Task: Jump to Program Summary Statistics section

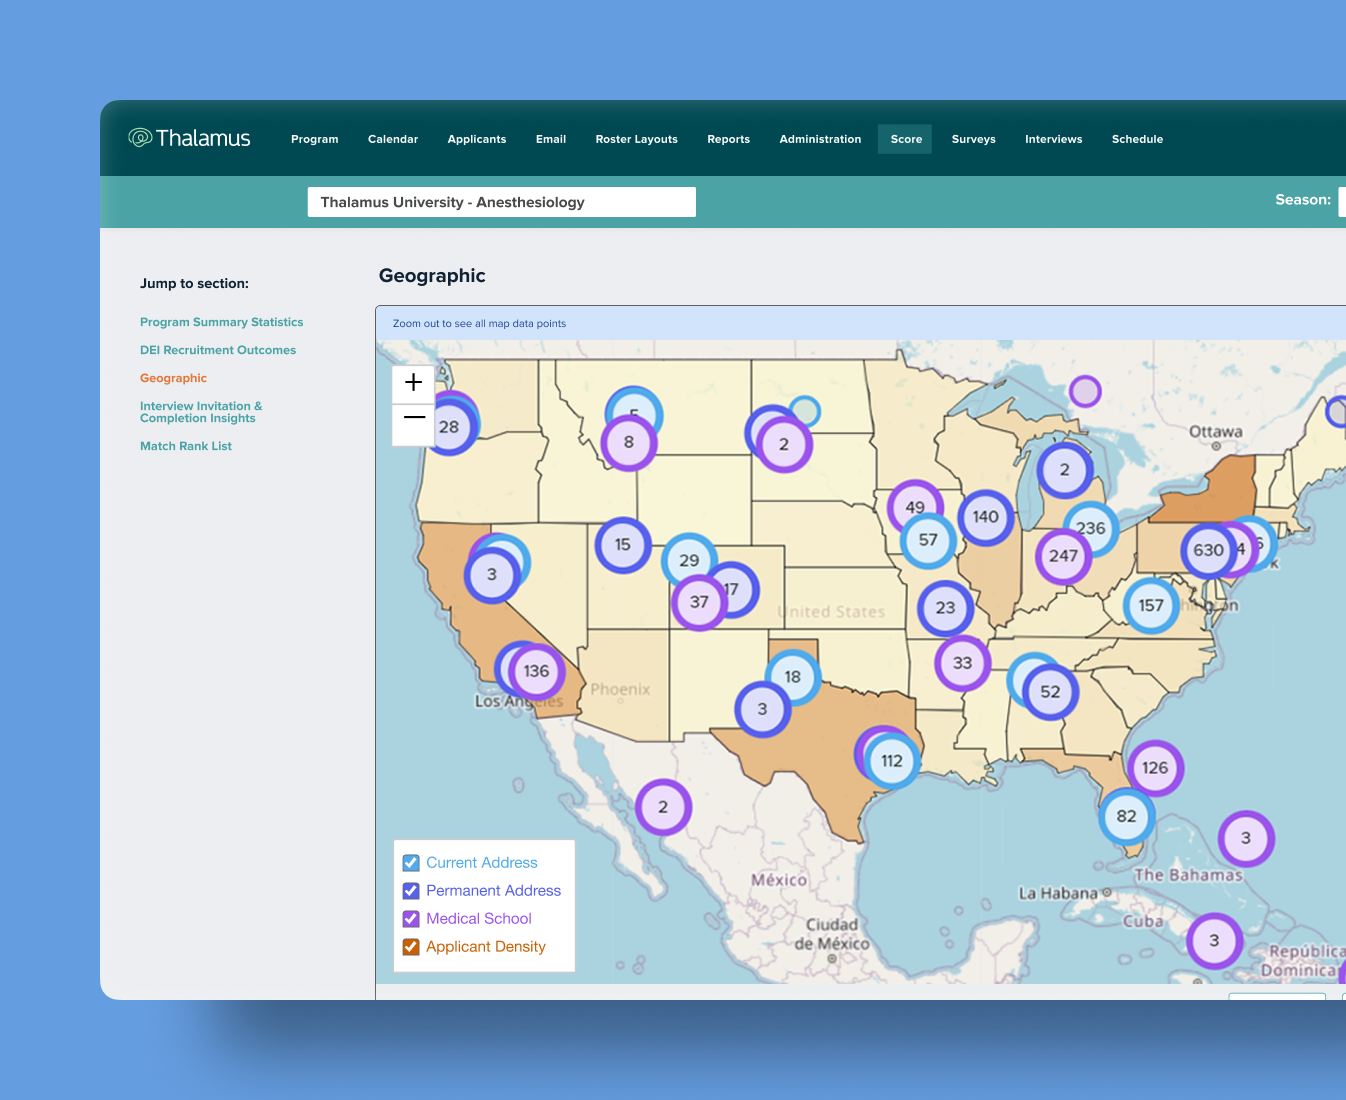Action: pyautogui.click(x=221, y=322)
